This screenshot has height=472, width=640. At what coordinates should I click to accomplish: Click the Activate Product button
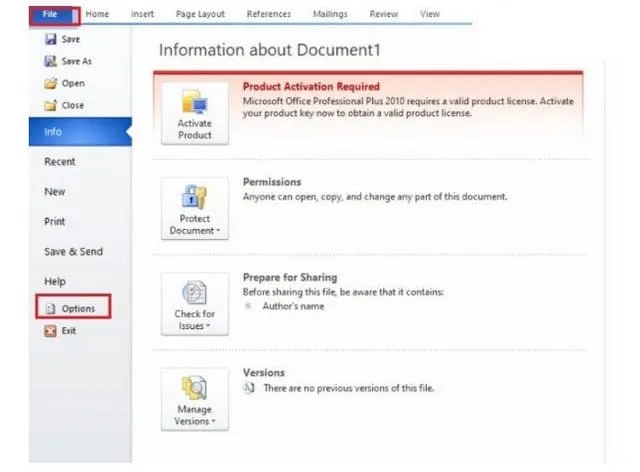tap(195, 113)
